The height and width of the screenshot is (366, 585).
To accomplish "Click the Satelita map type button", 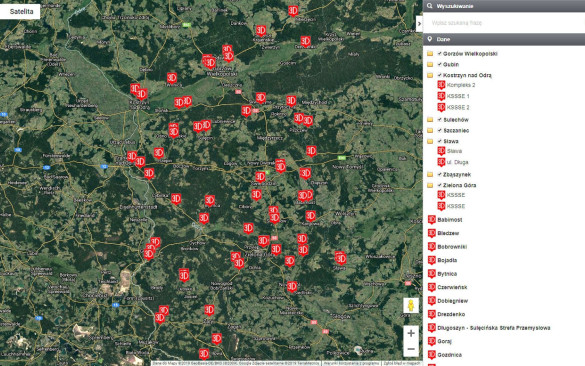I will [20, 12].
